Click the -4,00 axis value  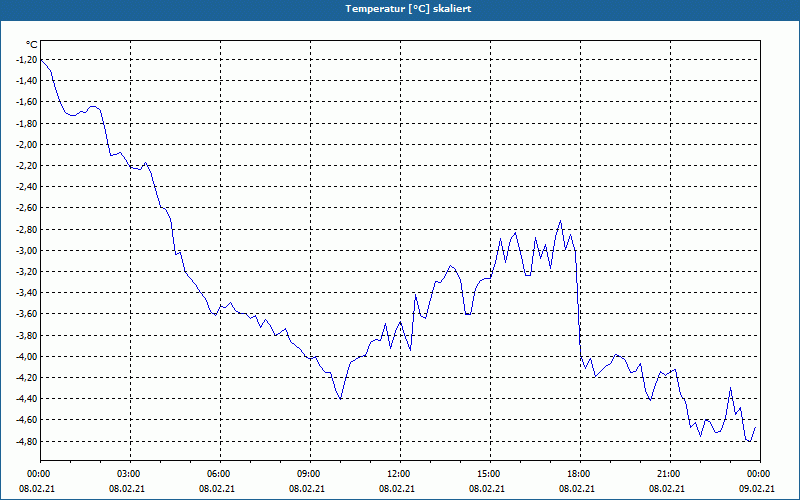coord(27,357)
